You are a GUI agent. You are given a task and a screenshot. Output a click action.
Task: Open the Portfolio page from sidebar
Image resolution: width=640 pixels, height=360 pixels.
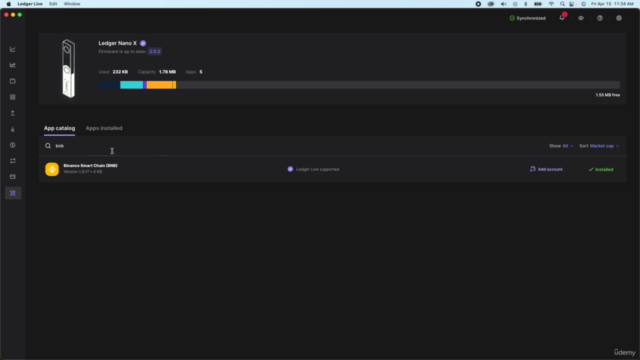click(x=13, y=49)
